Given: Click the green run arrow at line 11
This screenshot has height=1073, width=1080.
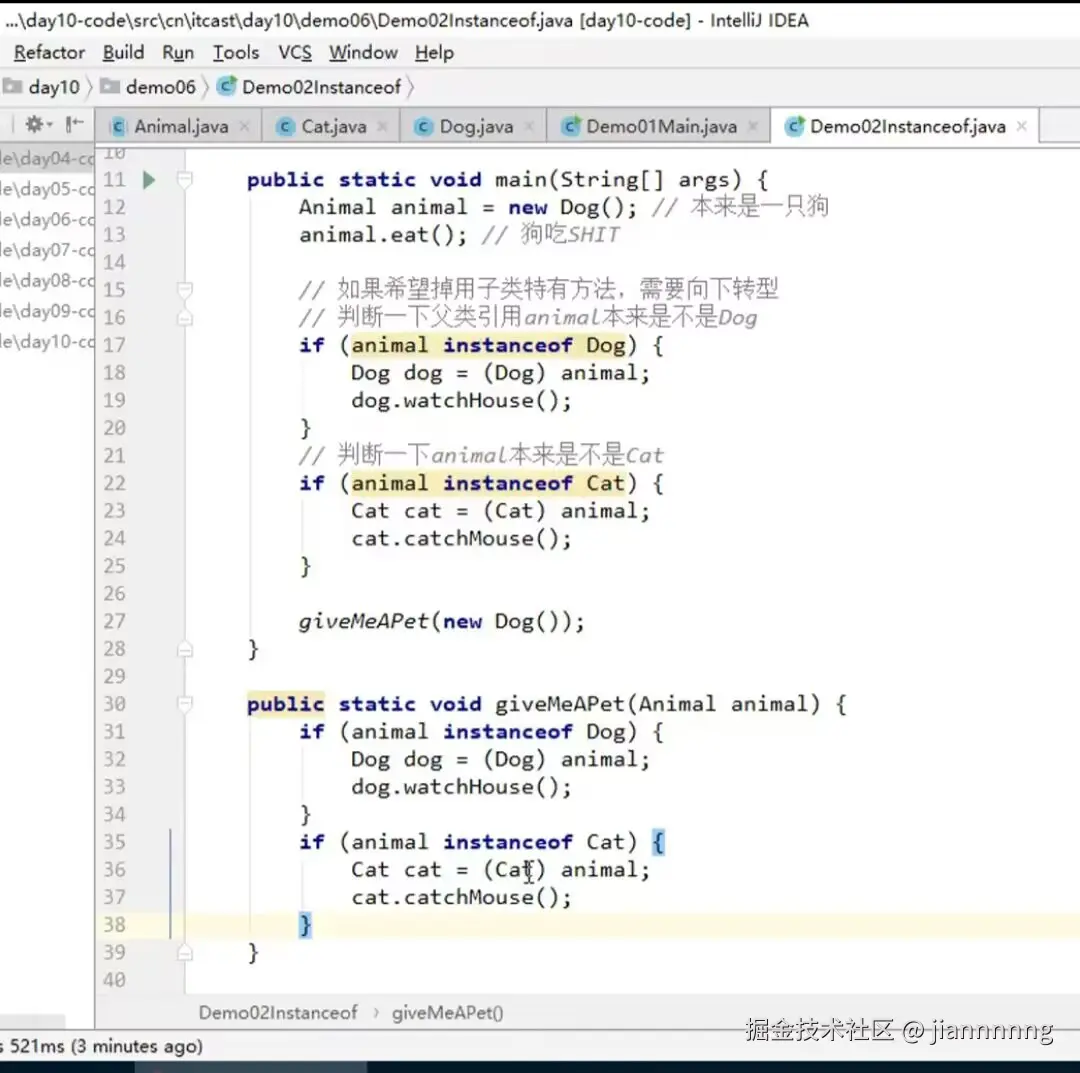Looking at the screenshot, I should tap(149, 180).
